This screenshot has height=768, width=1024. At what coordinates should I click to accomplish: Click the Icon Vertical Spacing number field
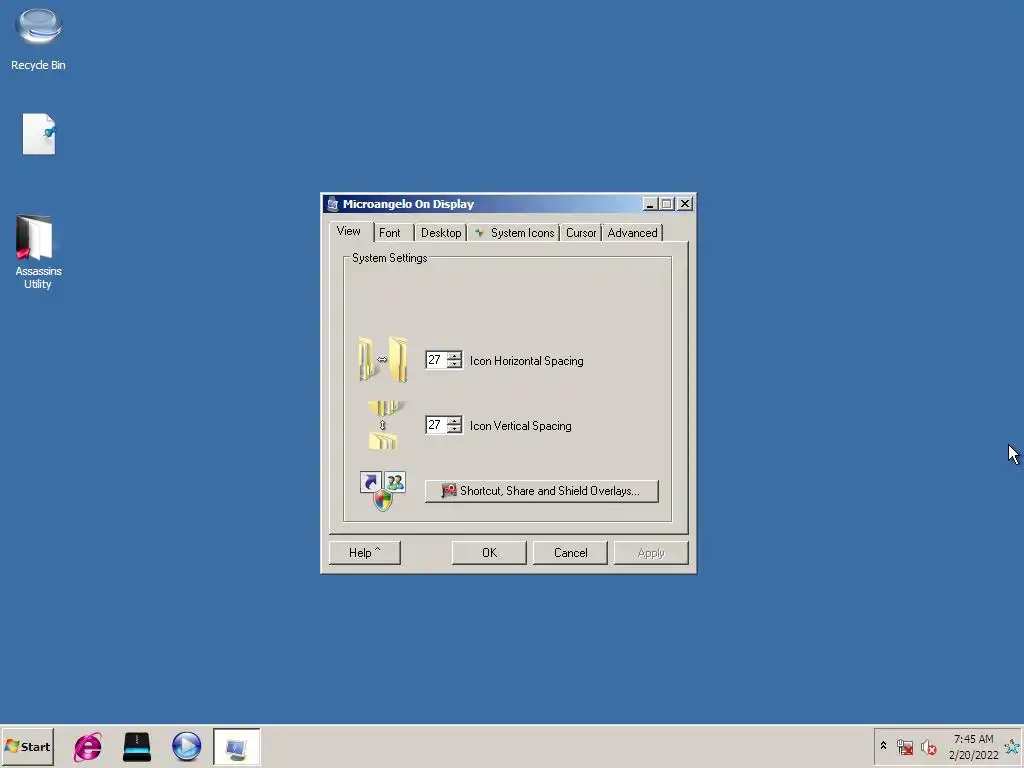click(x=436, y=425)
